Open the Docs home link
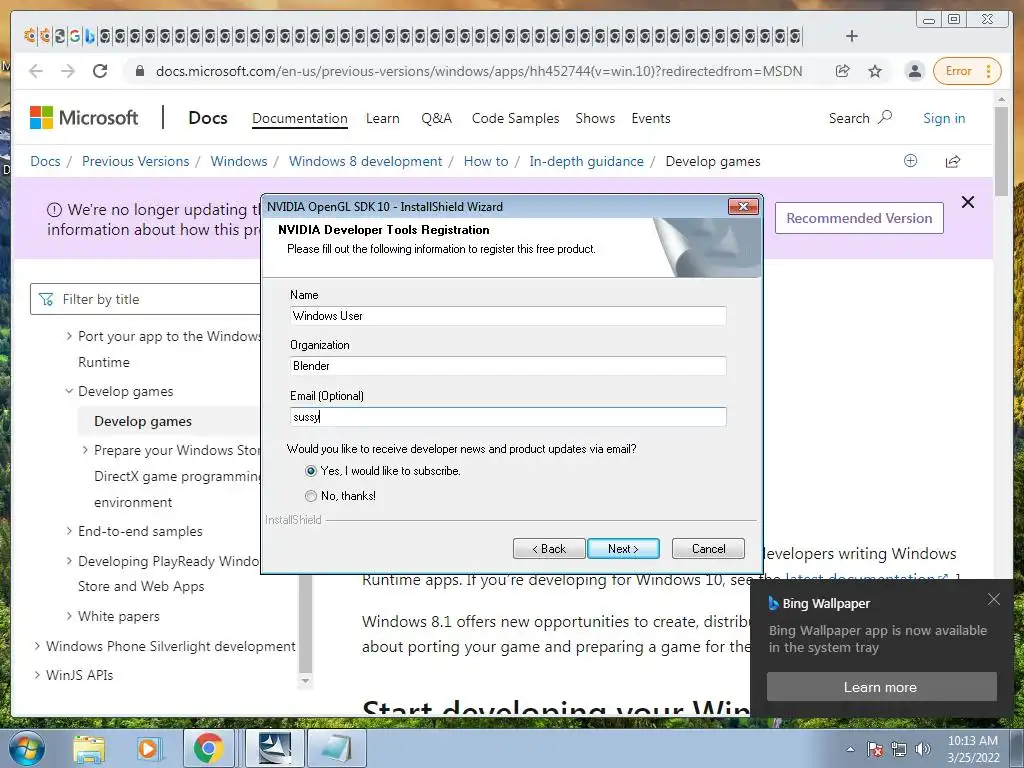1024x768 pixels. click(208, 118)
